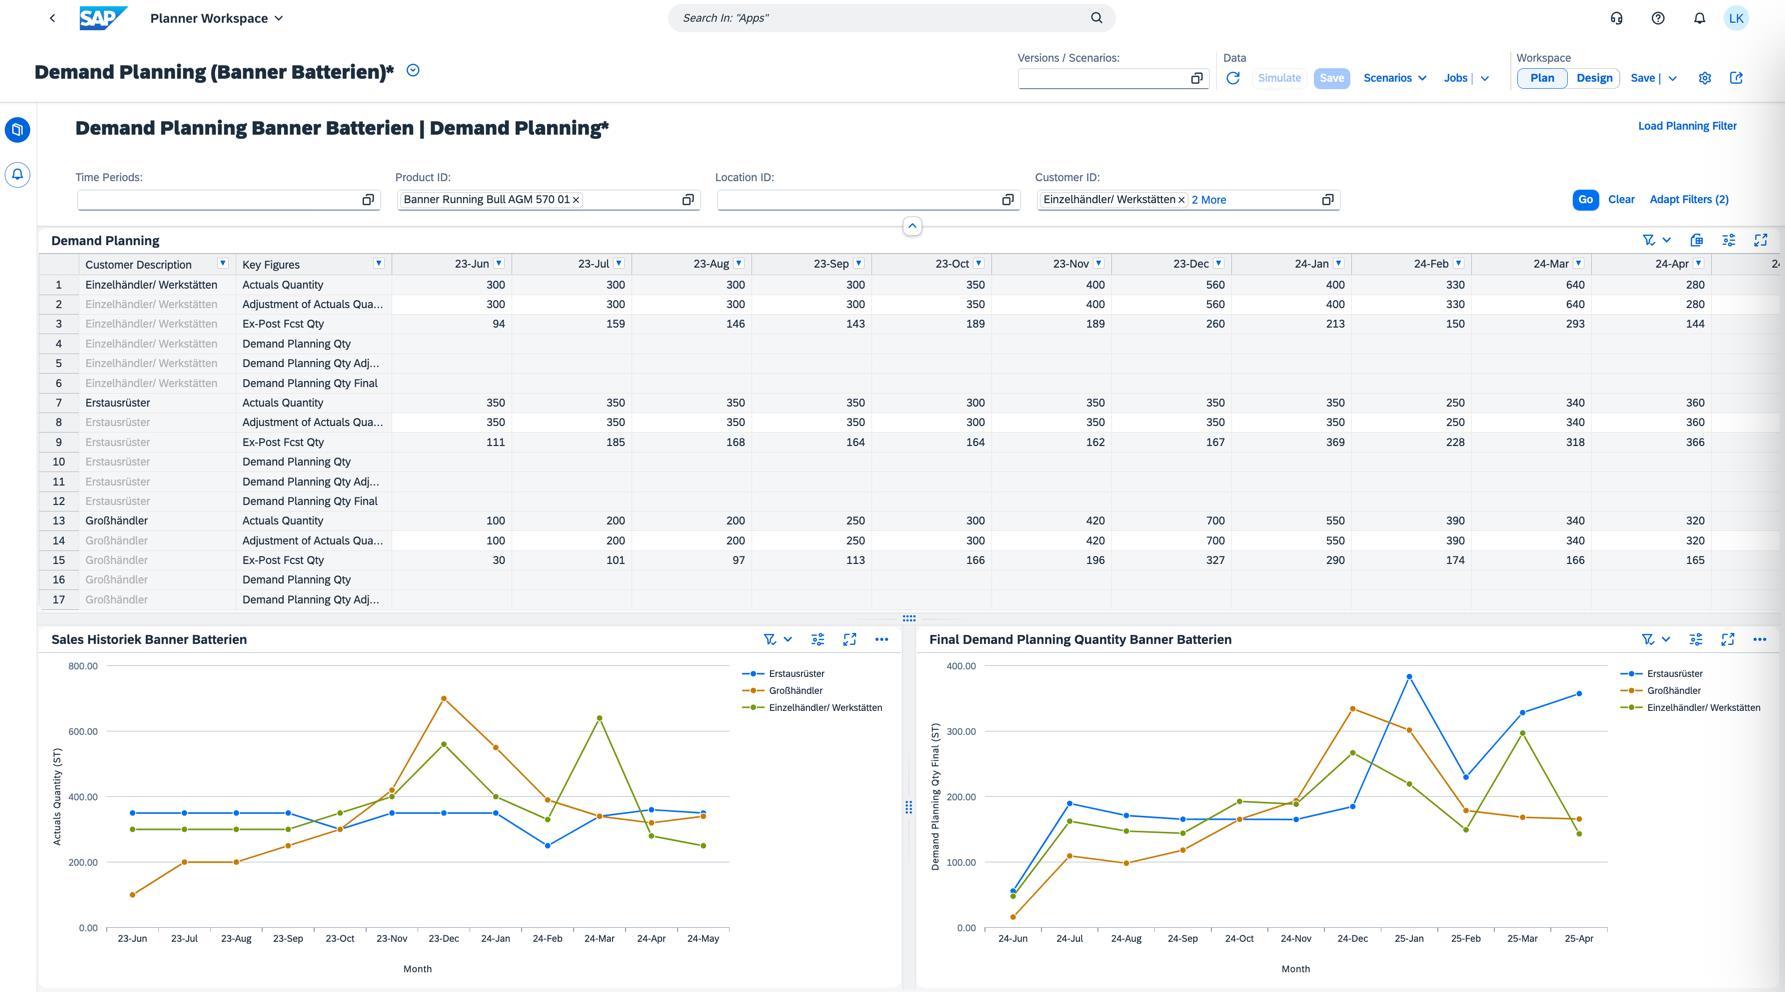The height and width of the screenshot is (992, 1785).
Task: Open Customer ID value help icon
Action: [x=1328, y=200]
